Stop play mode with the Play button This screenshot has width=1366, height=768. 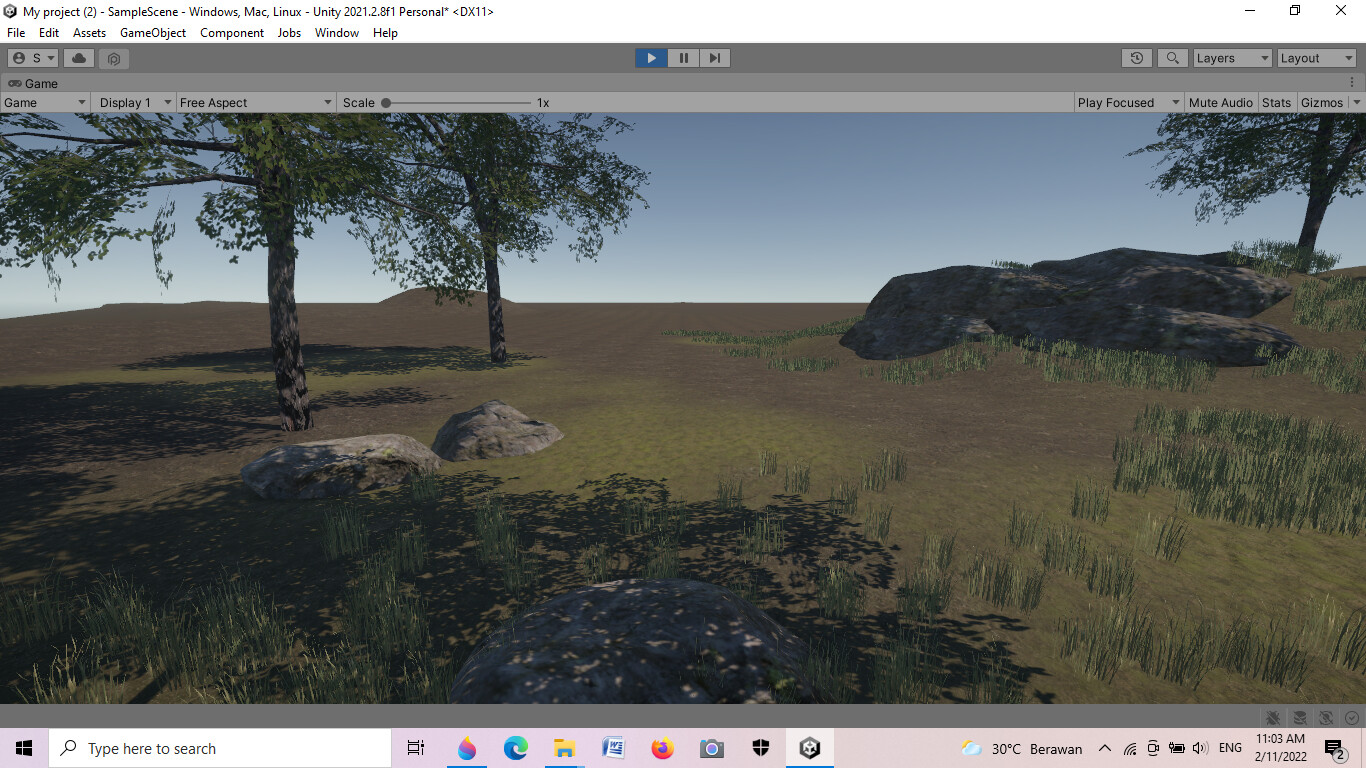650,57
